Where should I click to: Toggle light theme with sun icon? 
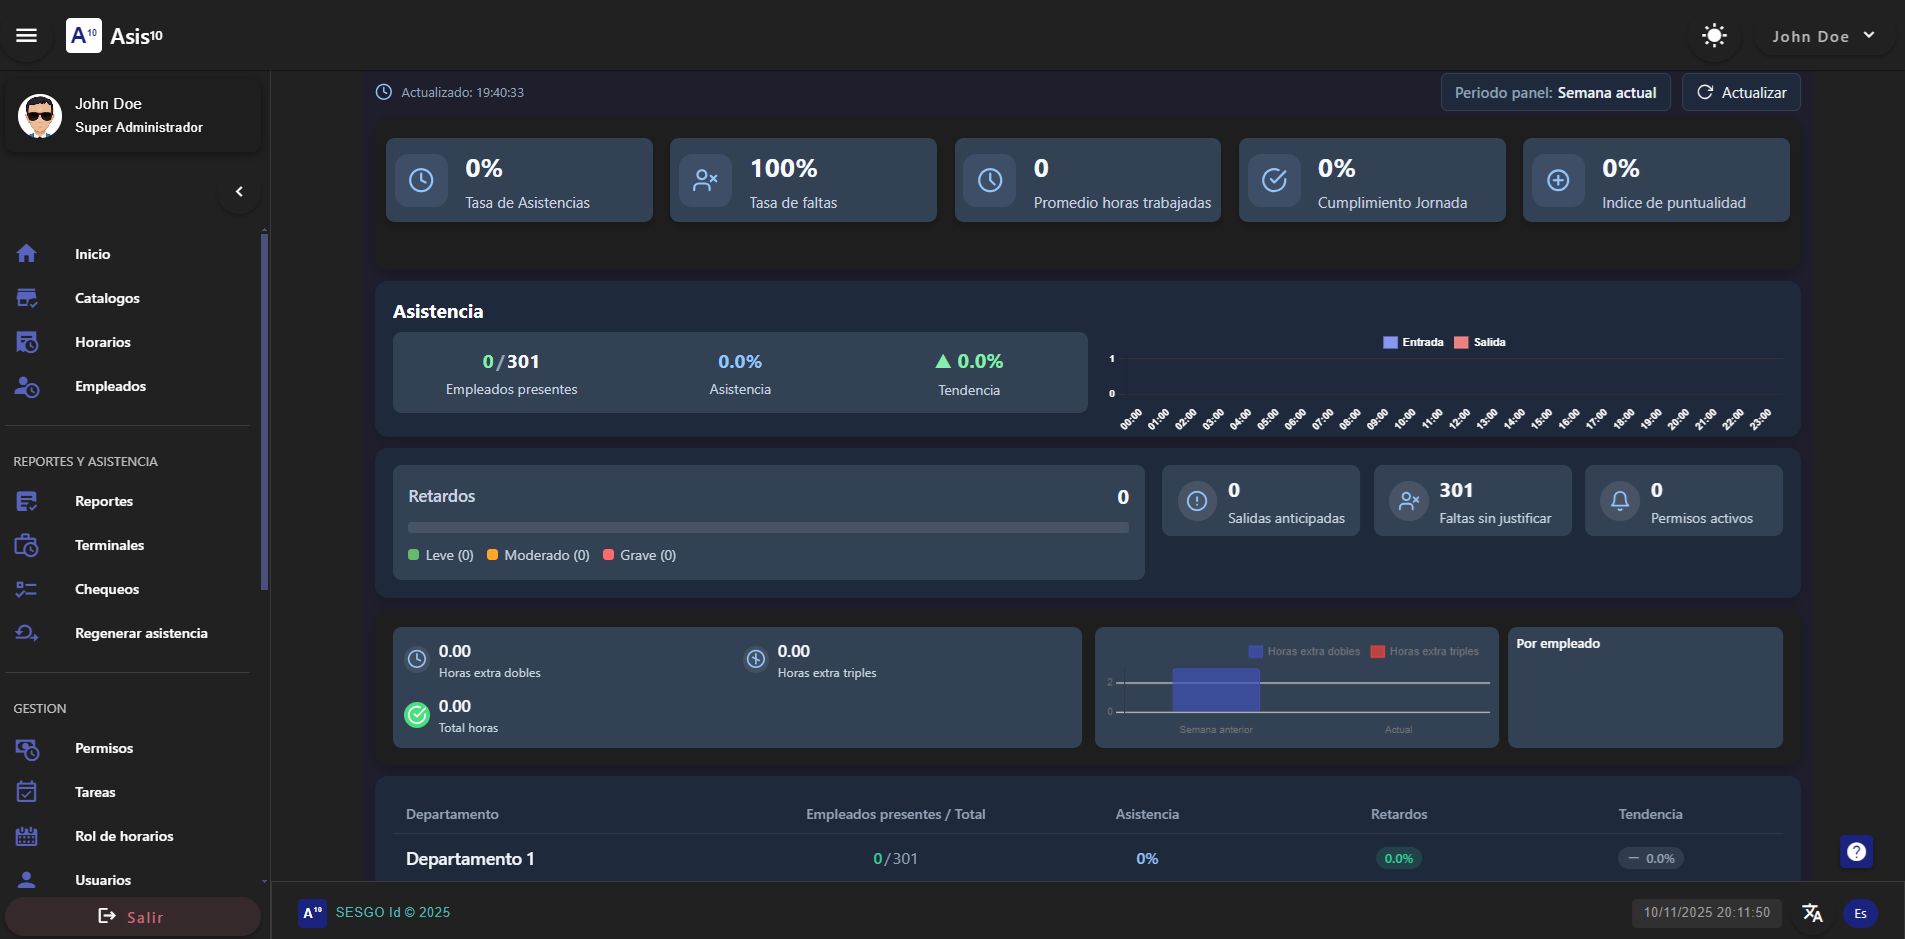(1714, 36)
